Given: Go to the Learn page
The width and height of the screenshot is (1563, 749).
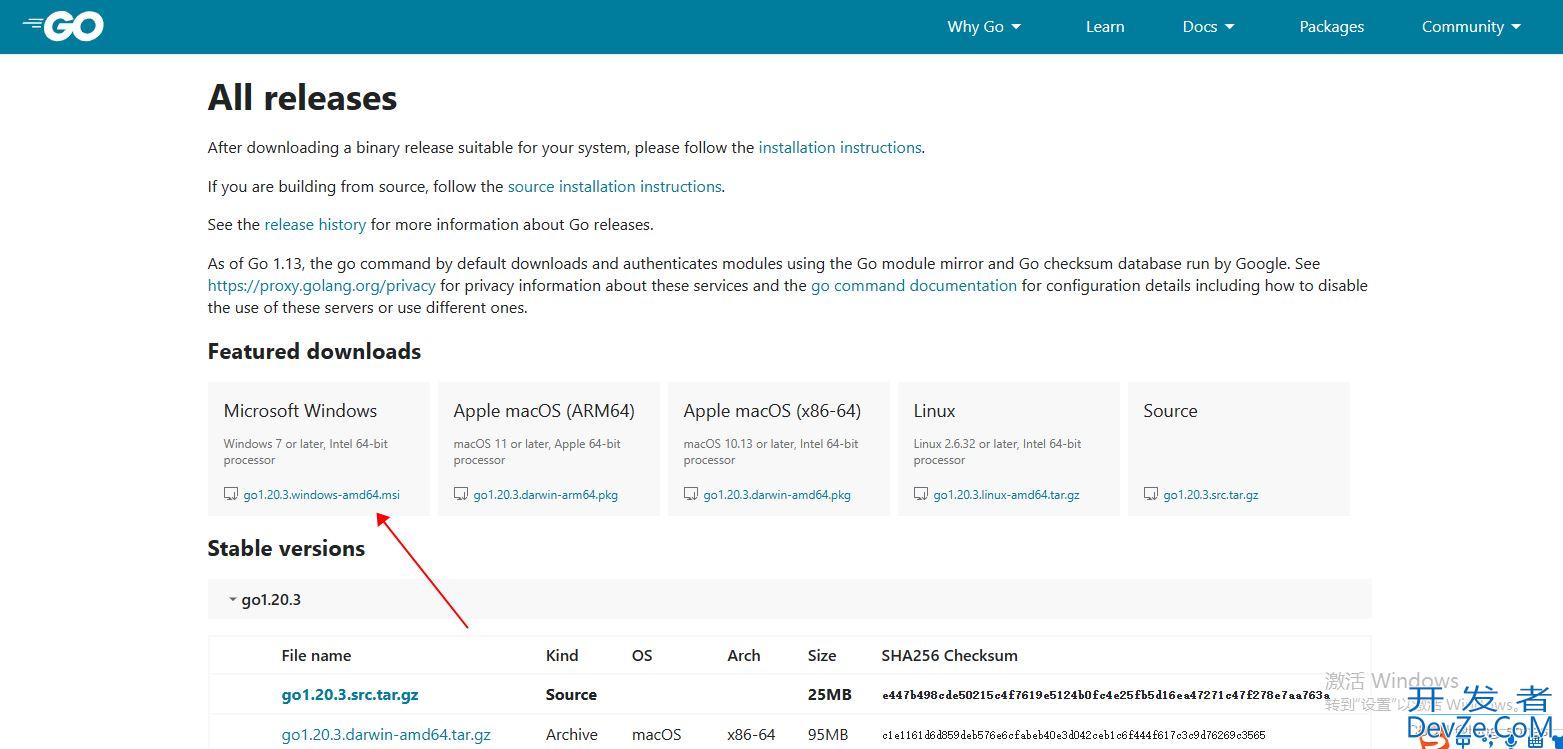Looking at the screenshot, I should pos(1105,27).
